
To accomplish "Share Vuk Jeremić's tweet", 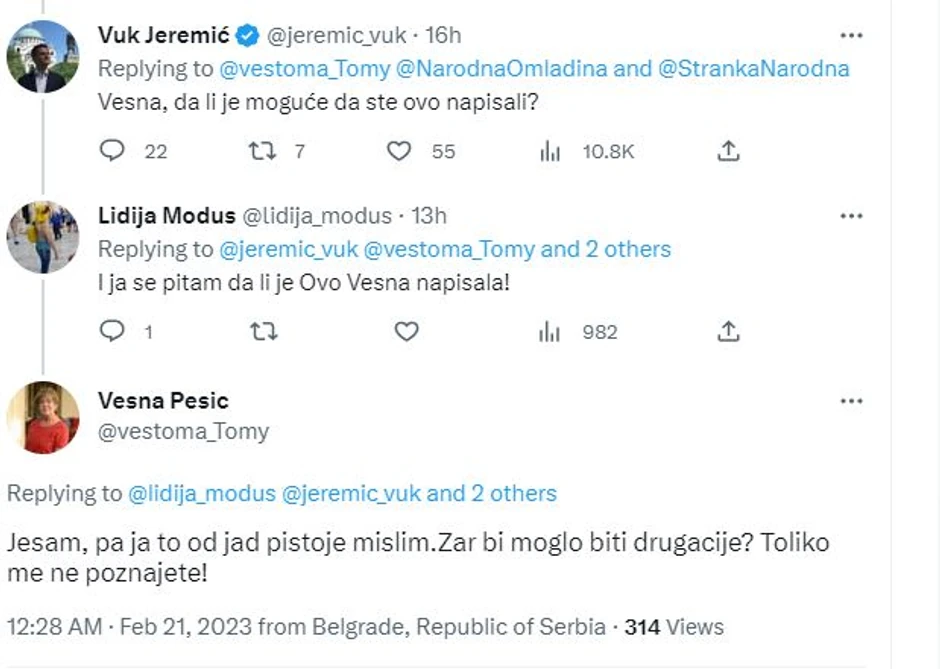I will point(729,151).
